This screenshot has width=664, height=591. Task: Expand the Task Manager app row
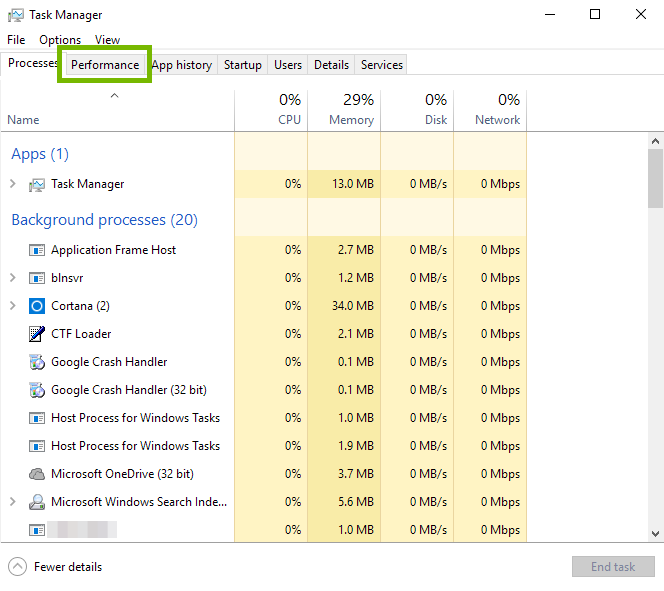(x=13, y=184)
